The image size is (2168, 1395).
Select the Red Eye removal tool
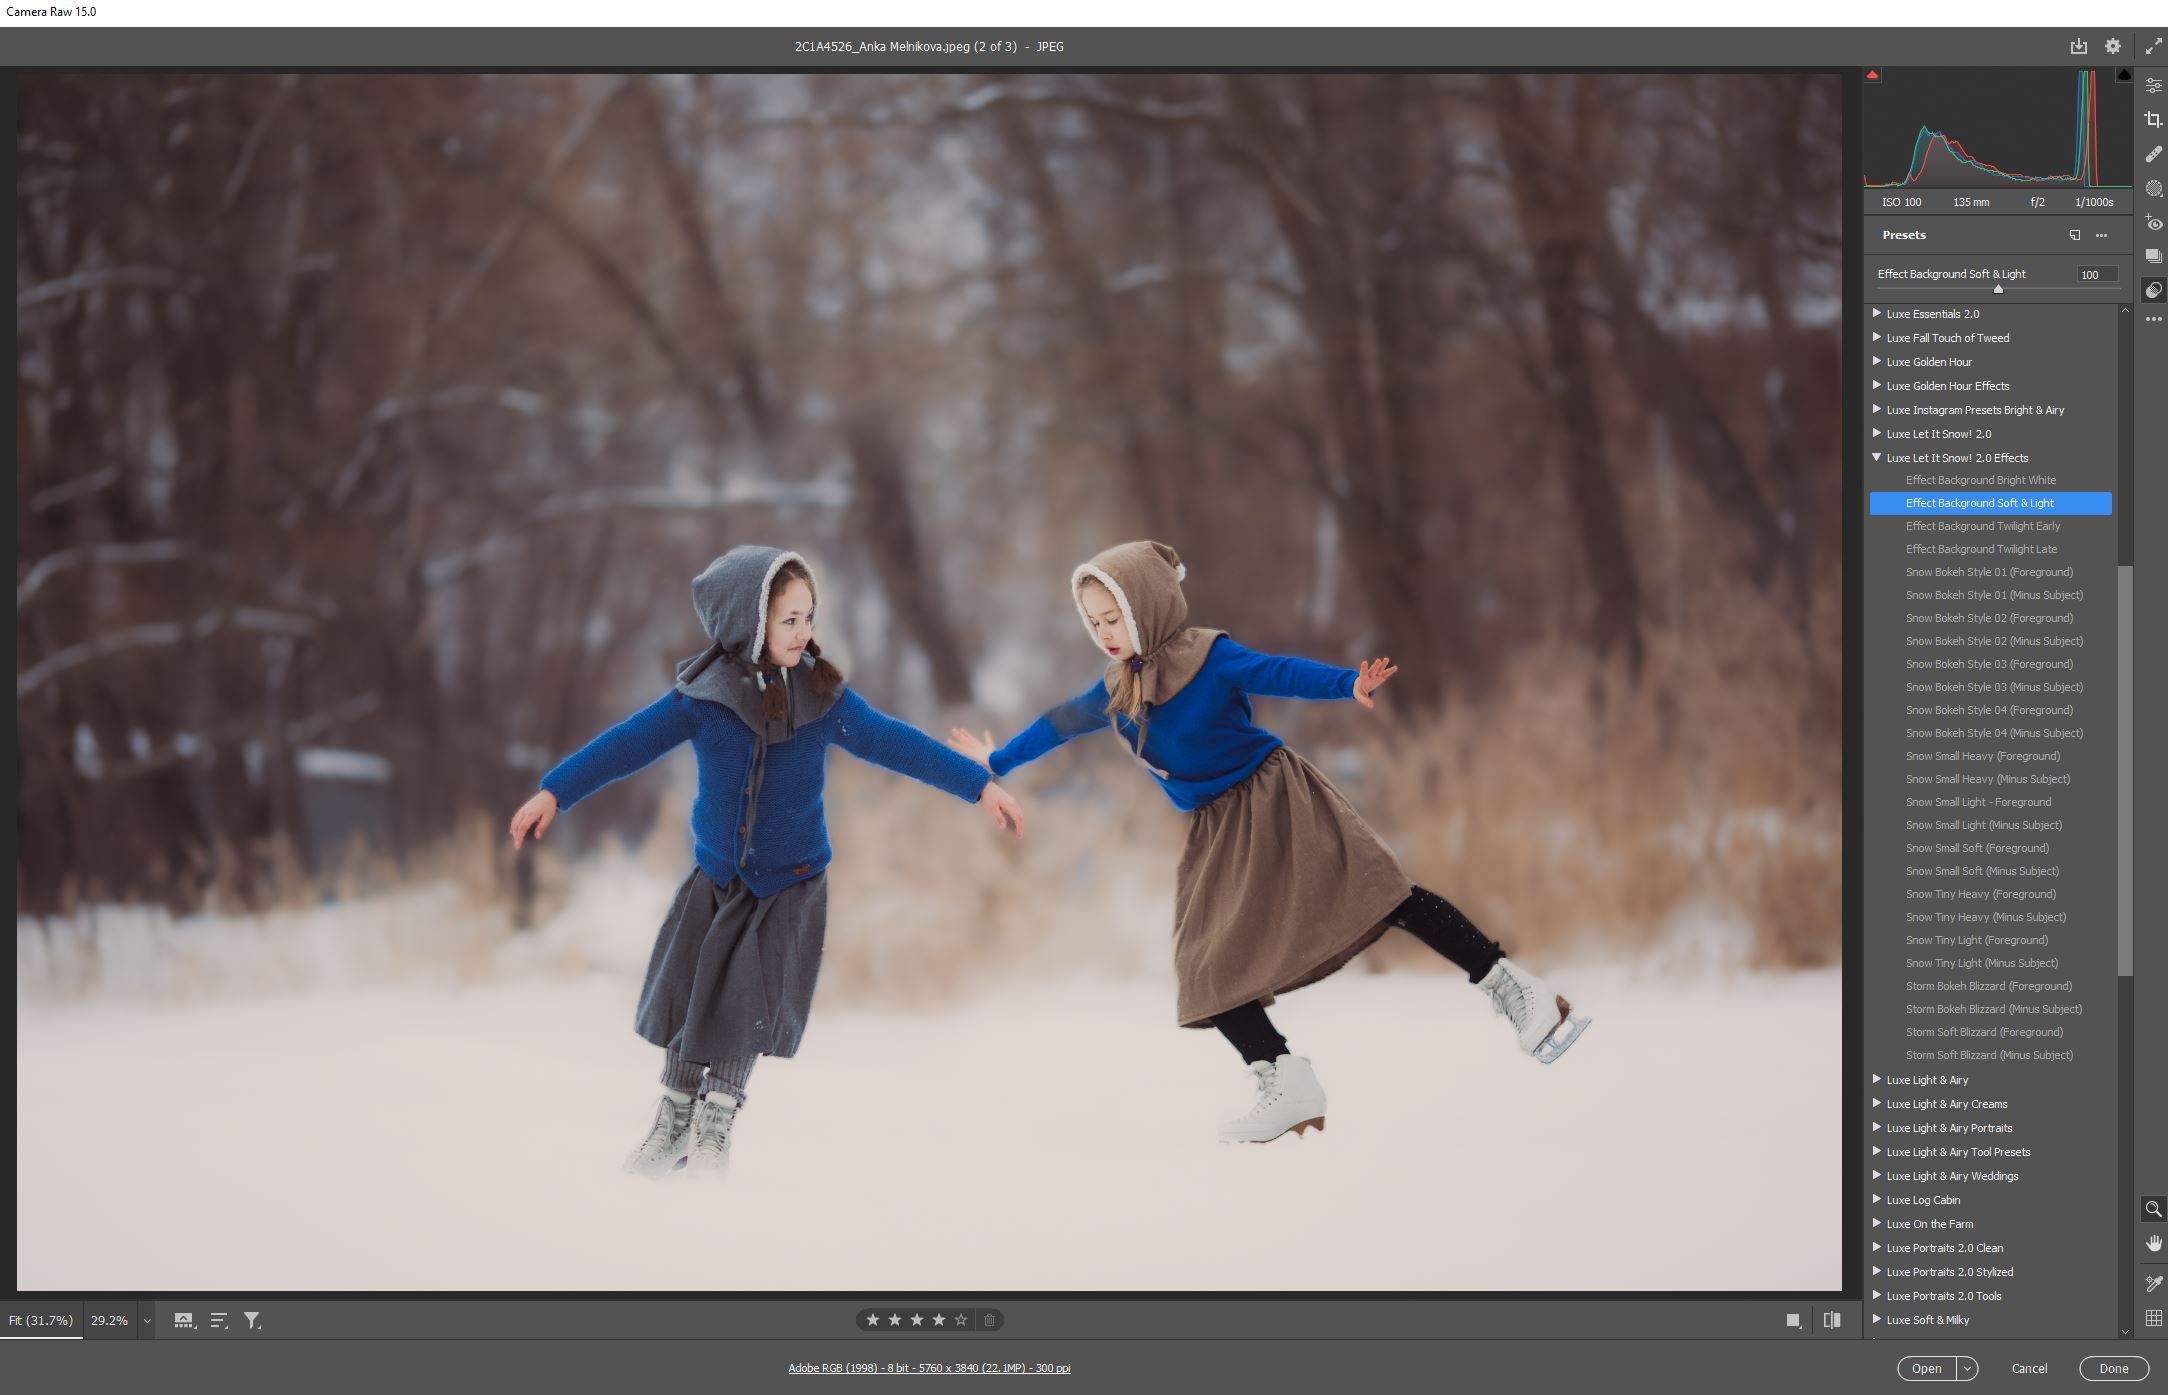tap(2155, 223)
